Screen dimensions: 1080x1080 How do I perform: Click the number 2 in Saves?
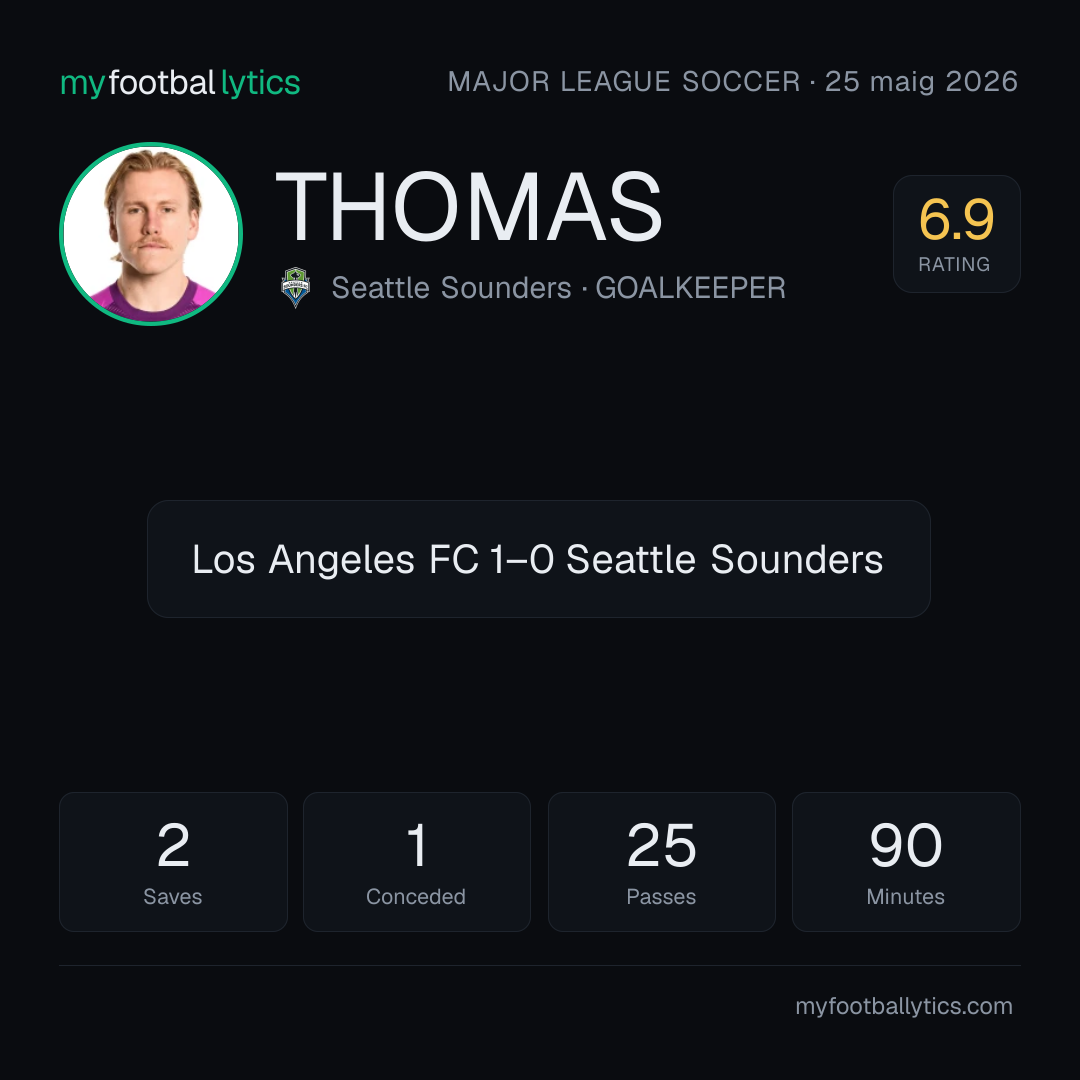pos(173,845)
